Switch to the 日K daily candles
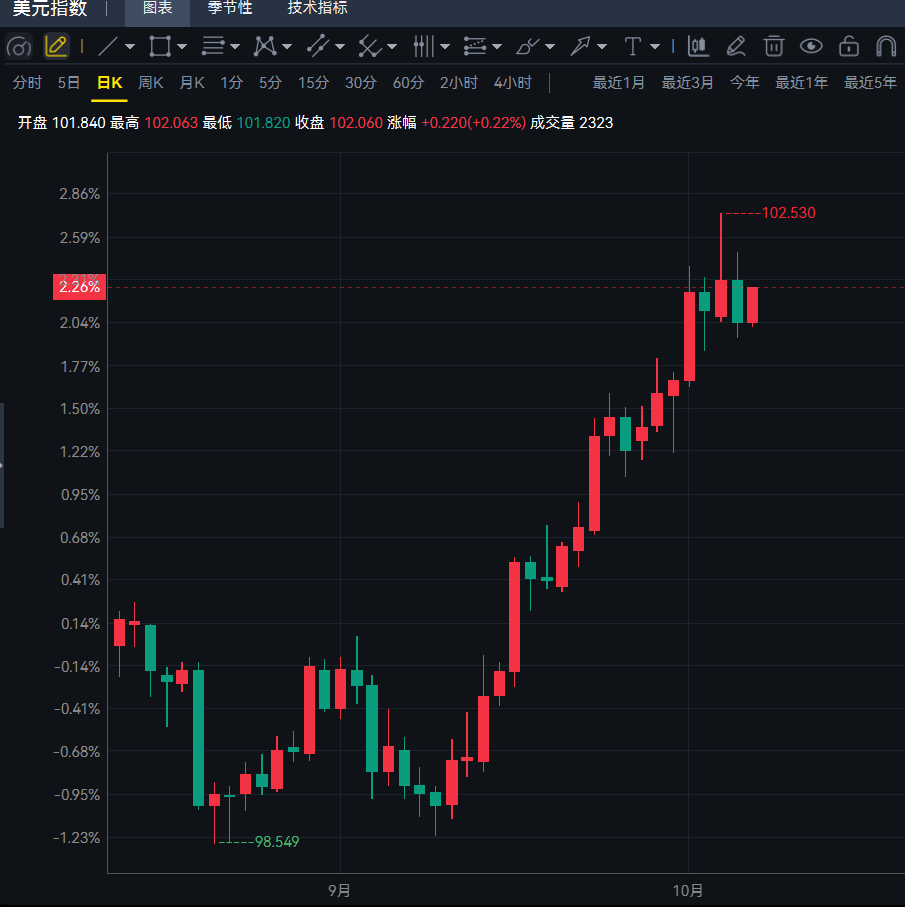 [x=110, y=83]
